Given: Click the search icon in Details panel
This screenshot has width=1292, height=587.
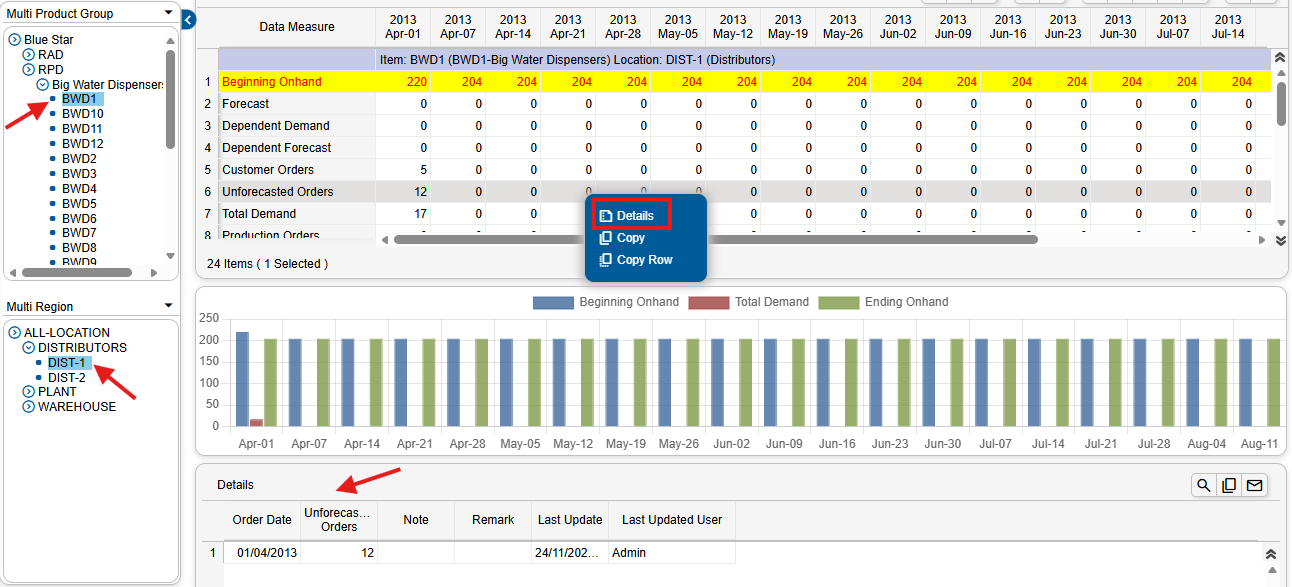Looking at the screenshot, I should [x=1204, y=485].
